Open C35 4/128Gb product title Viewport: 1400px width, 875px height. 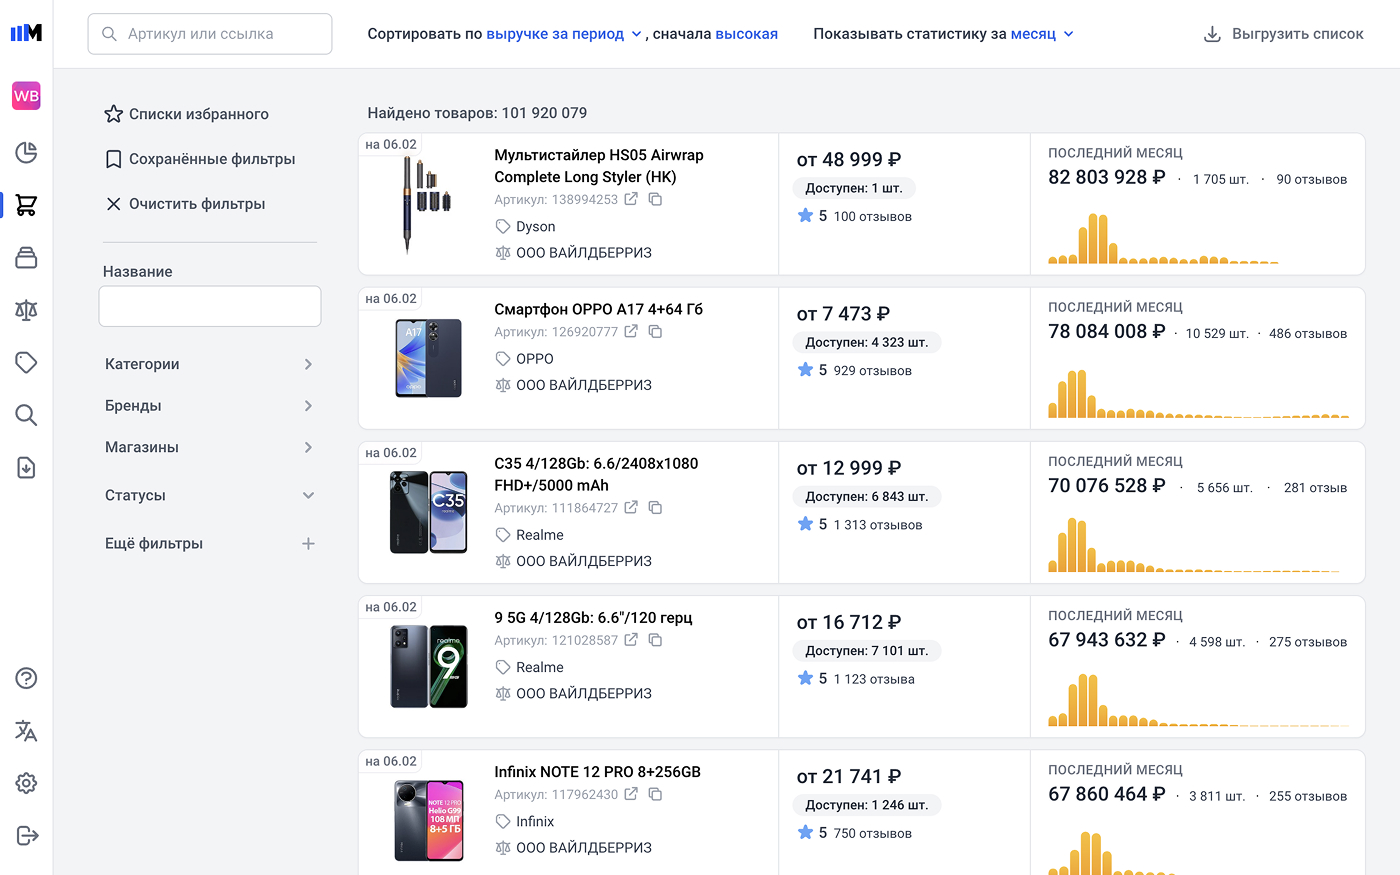click(x=596, y=474)
